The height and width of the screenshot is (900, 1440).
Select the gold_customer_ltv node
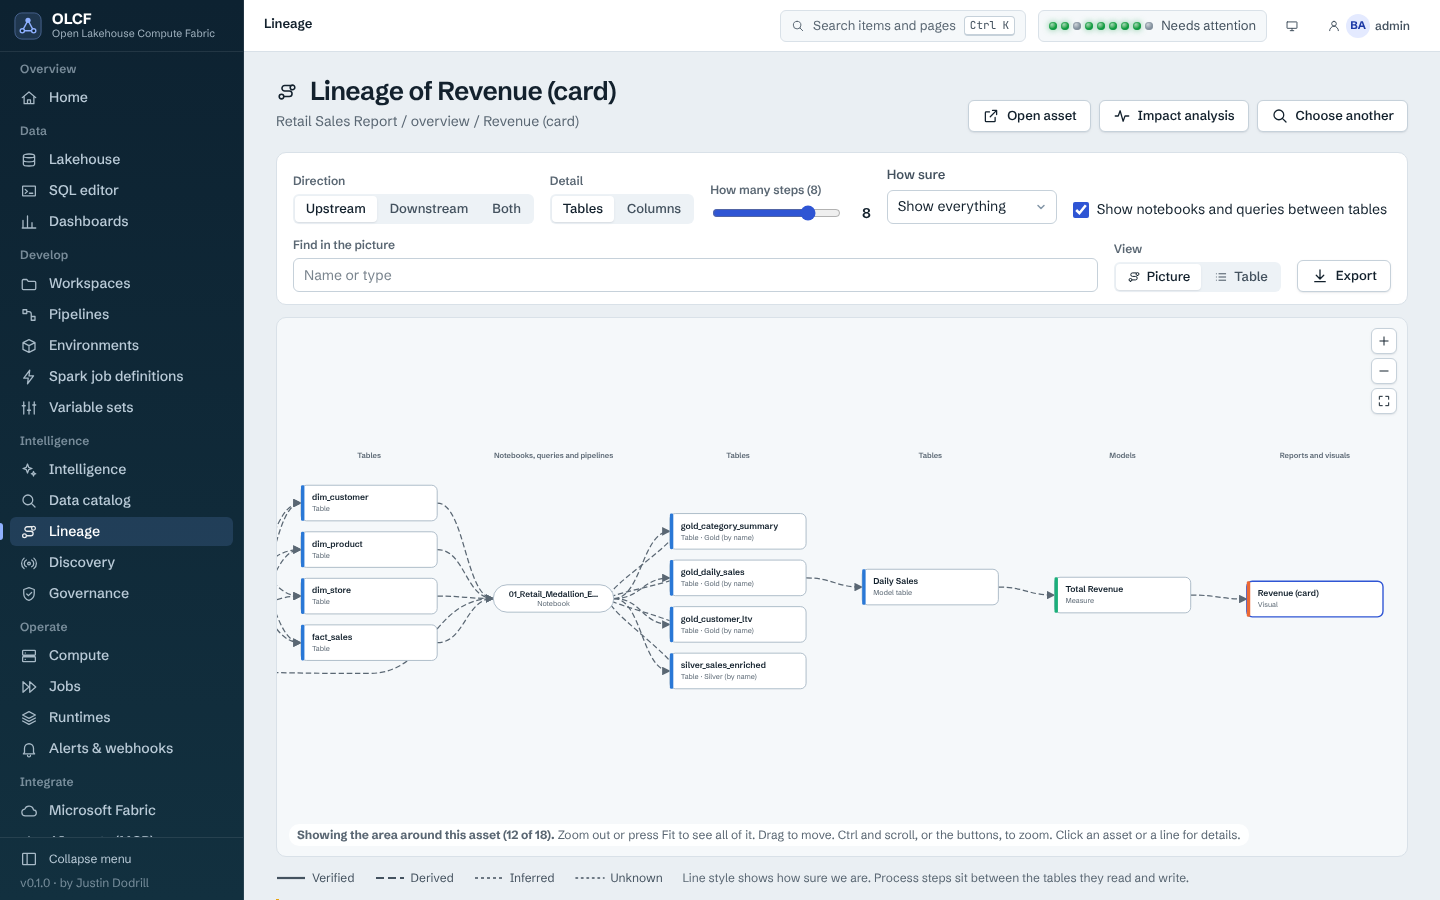tap(738, 625)
